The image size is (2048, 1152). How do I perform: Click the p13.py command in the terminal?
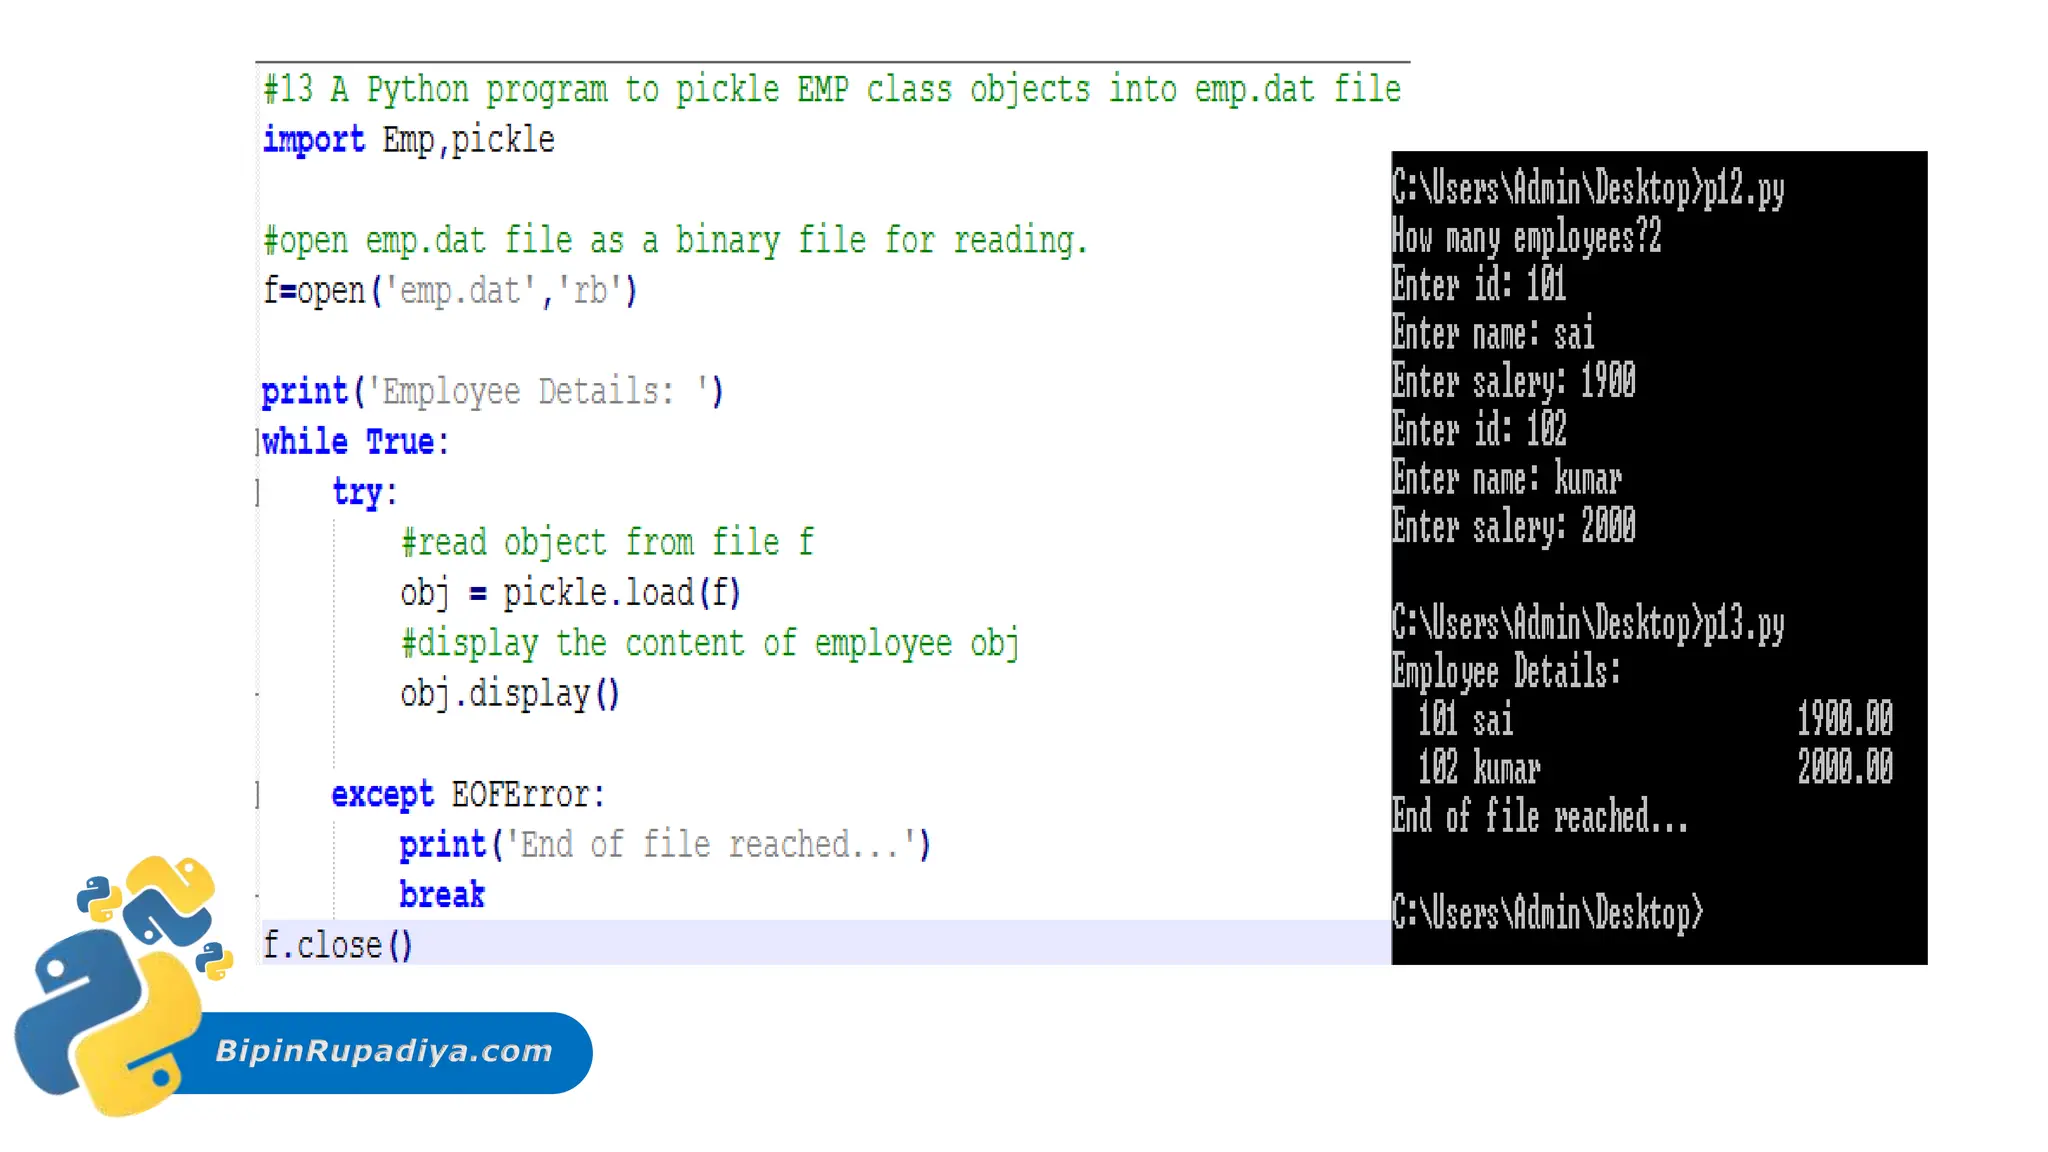coord(1744,625)
